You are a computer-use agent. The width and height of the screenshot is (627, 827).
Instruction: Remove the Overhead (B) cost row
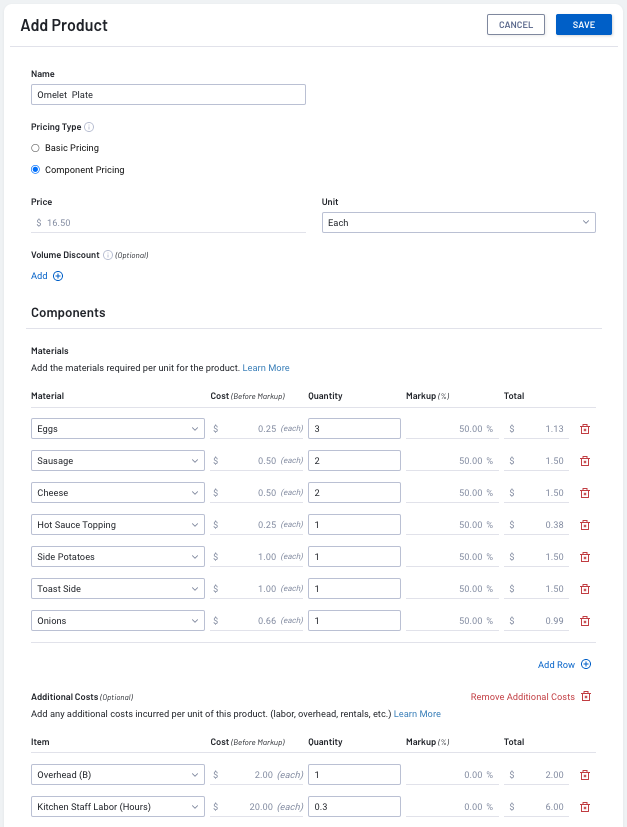coord(585,774)
